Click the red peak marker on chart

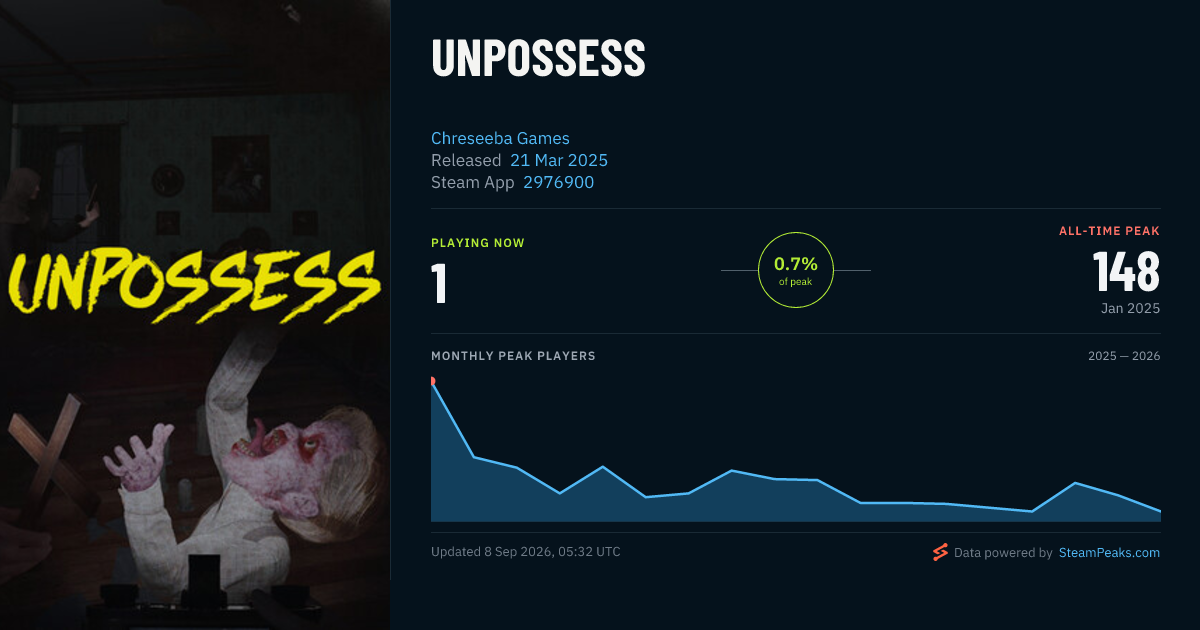point(432,381)
